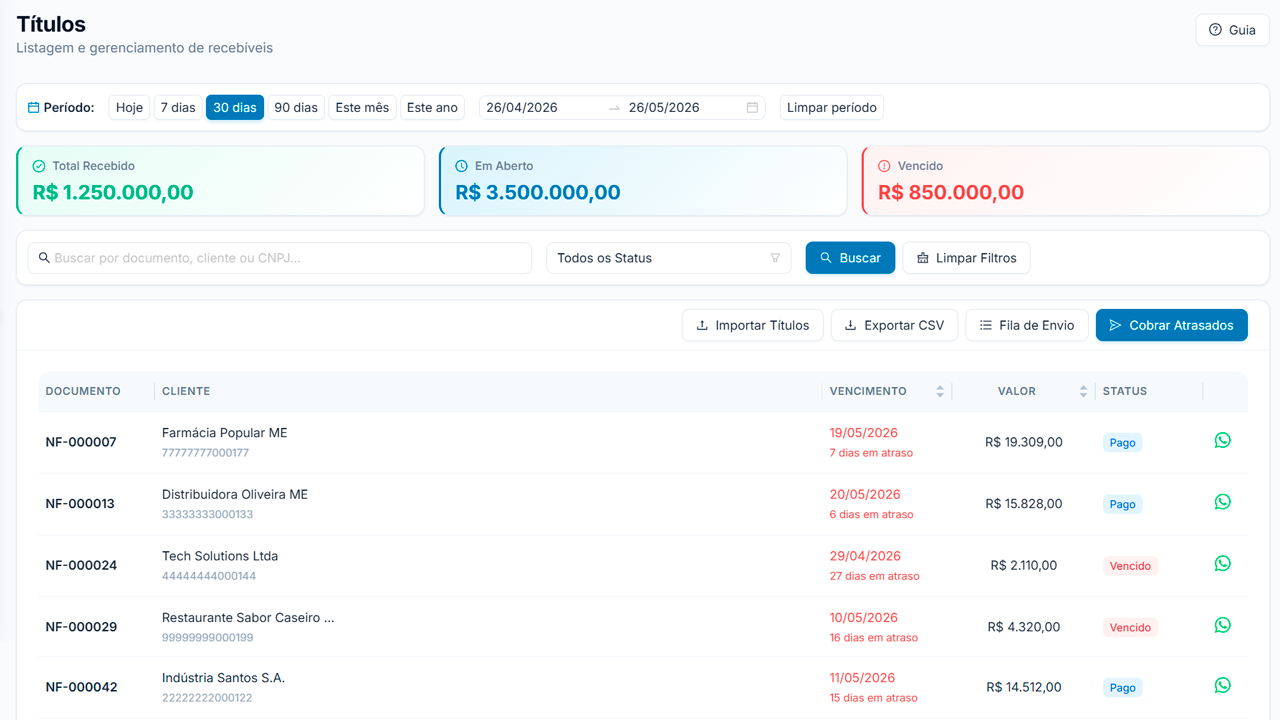Click value R$ 19.309,00

1023,442
